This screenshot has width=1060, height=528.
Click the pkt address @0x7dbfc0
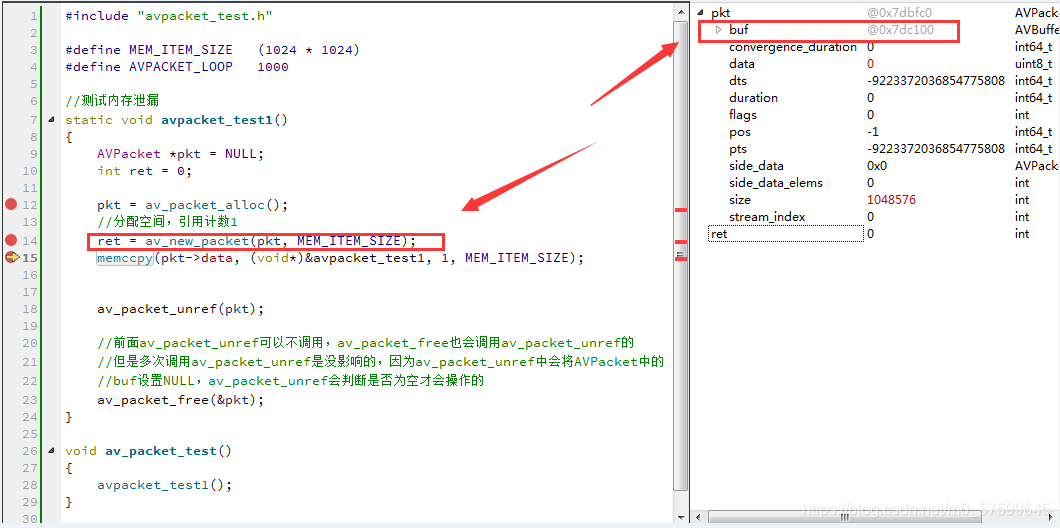coord(900,13)
